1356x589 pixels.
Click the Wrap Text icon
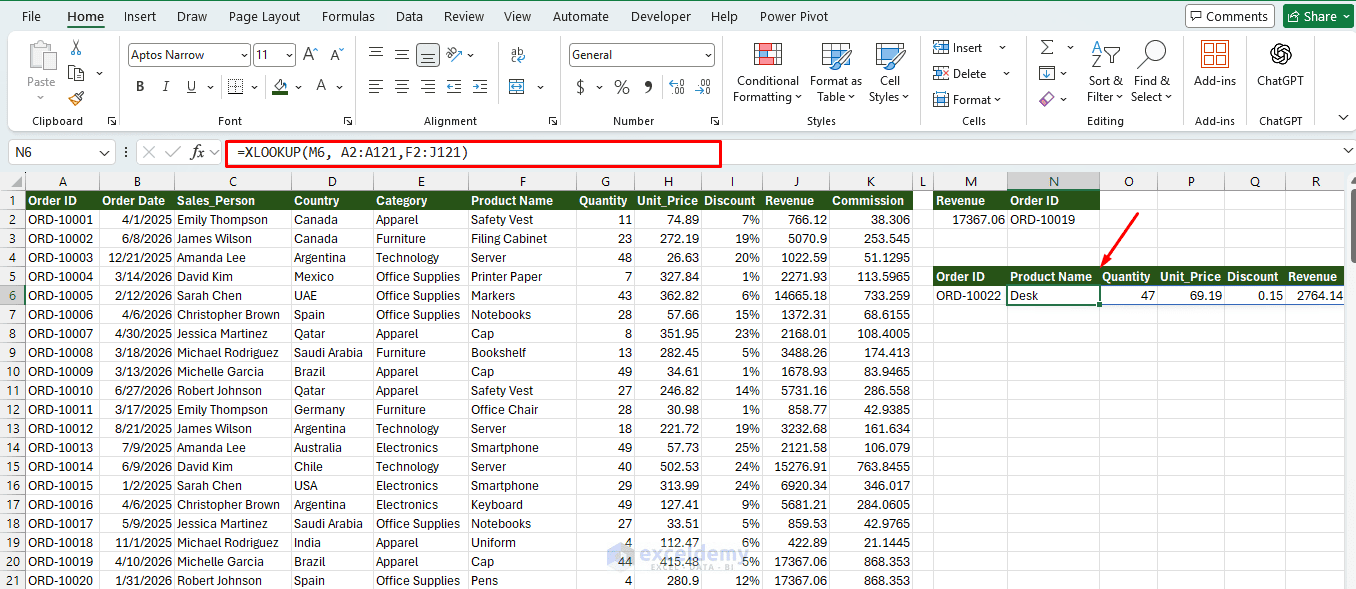[x=518, y=55]
